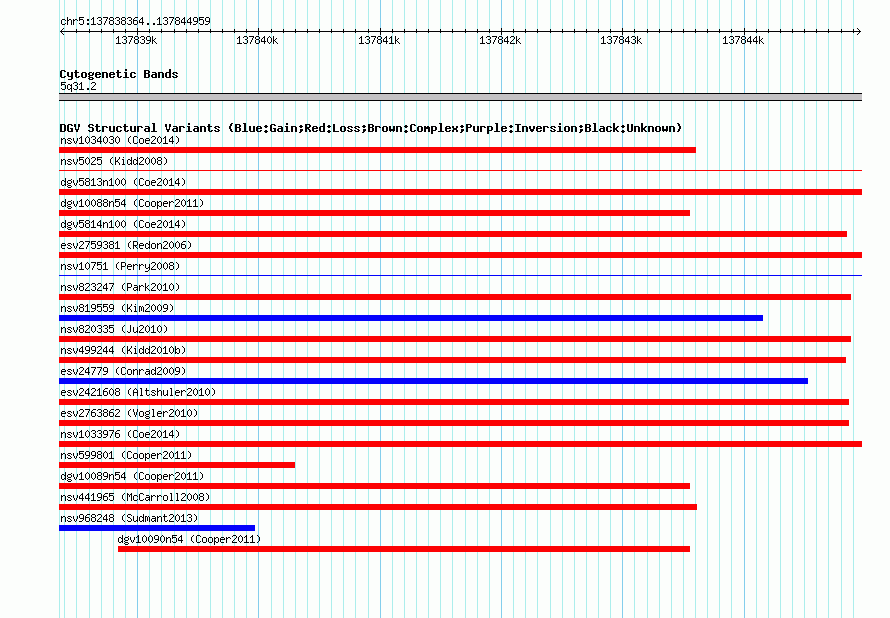Select the red bar under esv2421608
This screenshot has width=890, height=618.
[x=454, y=402]
